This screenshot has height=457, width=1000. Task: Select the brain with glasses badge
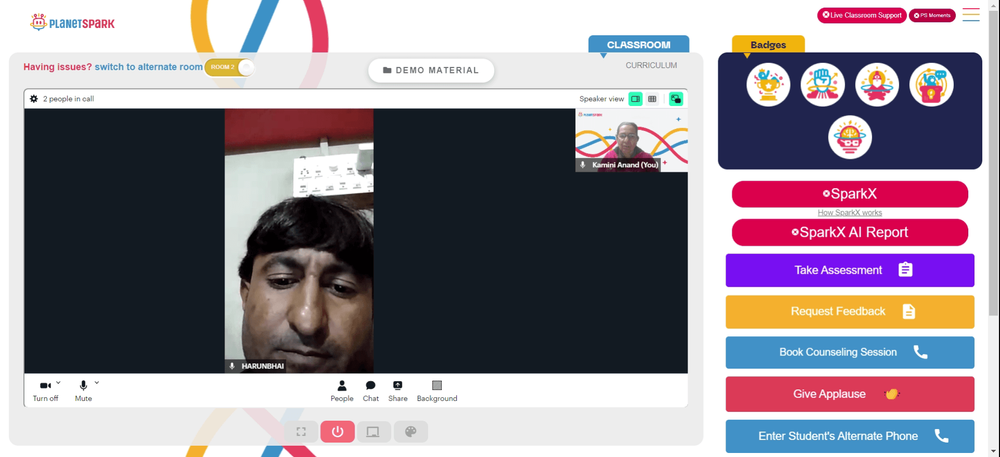click(x=850, y=137)
